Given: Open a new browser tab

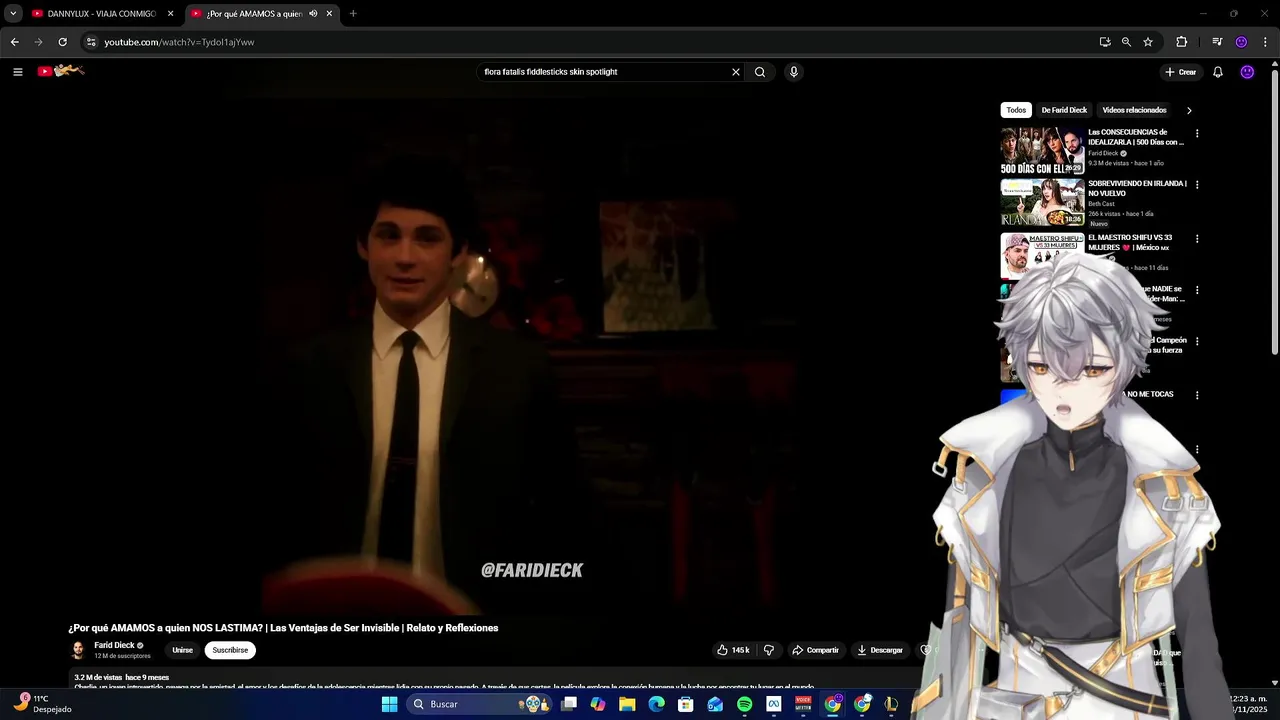Looking at the screenshot, I should pyautogui.click(x=353, y=14).
